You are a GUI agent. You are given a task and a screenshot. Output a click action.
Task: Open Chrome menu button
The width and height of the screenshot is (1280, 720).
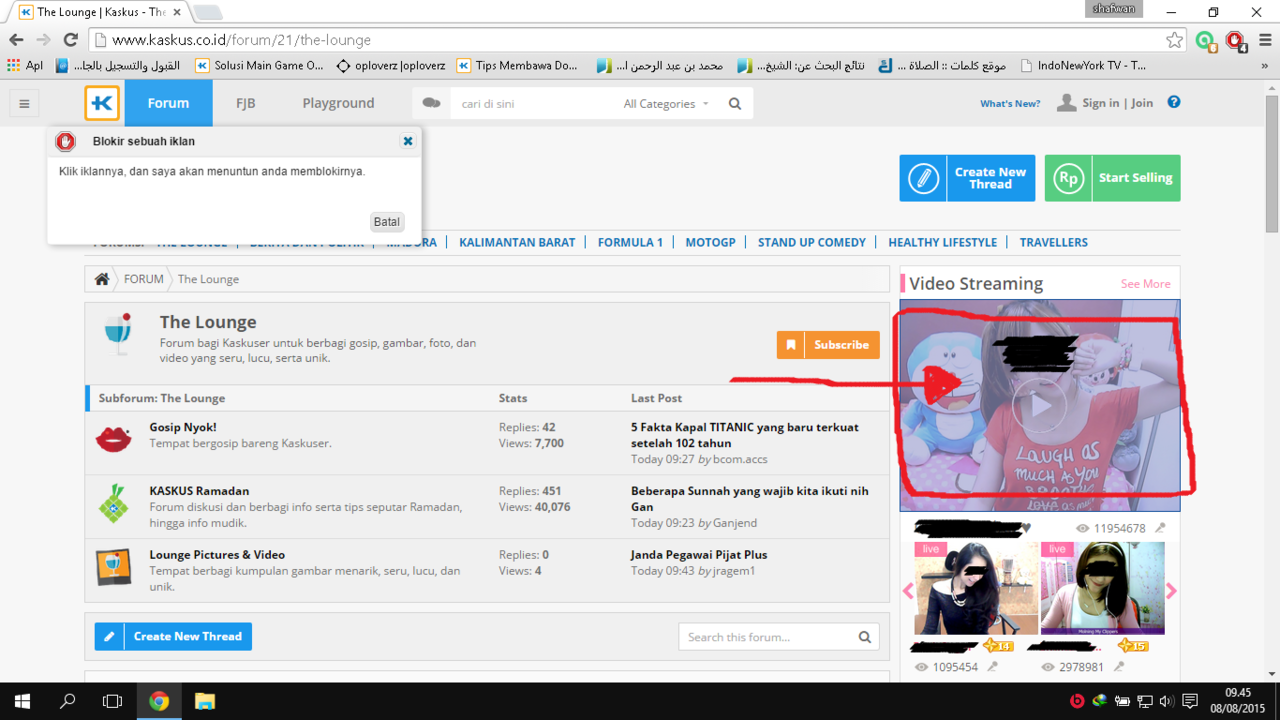(1264, 40)
